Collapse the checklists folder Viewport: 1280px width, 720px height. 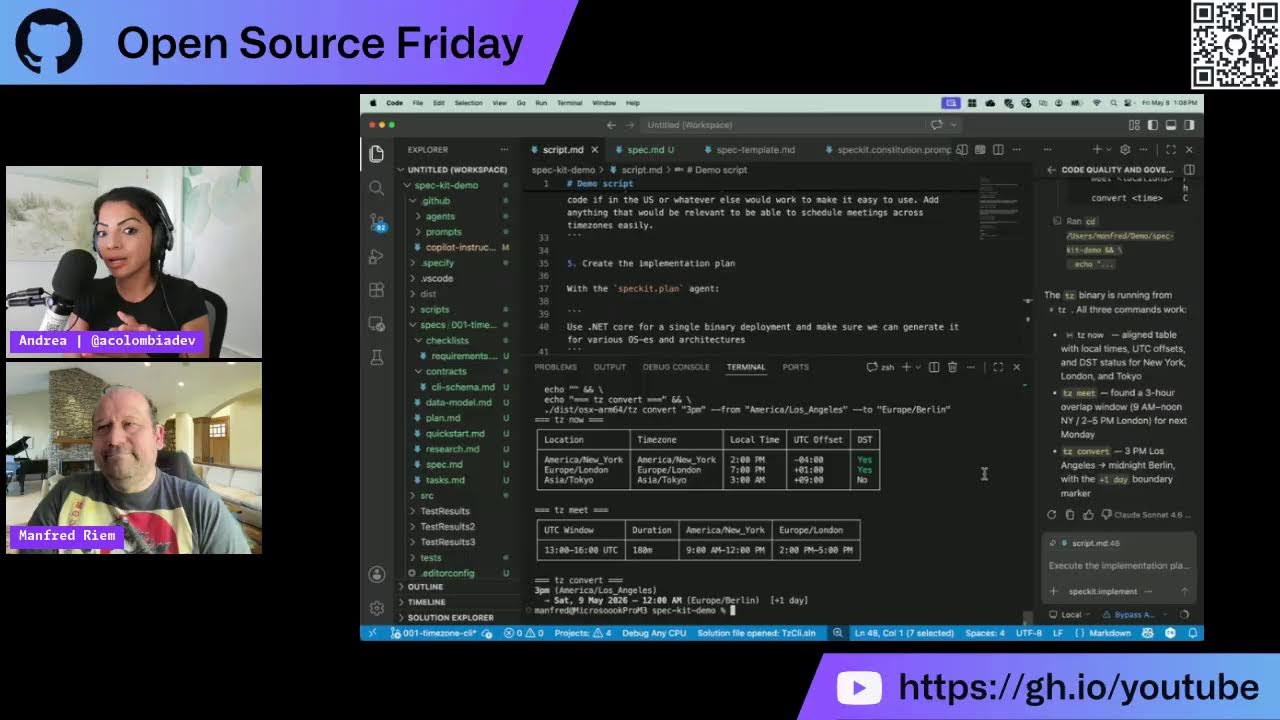pyautogui.click(x=419, y=340)
